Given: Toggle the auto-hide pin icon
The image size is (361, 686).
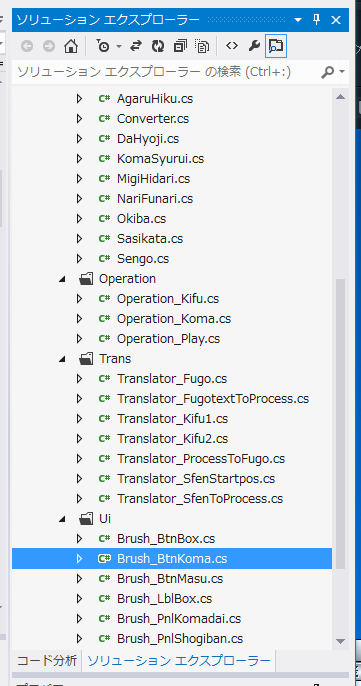Looking at the screenshot, I should tap(317, 20).
